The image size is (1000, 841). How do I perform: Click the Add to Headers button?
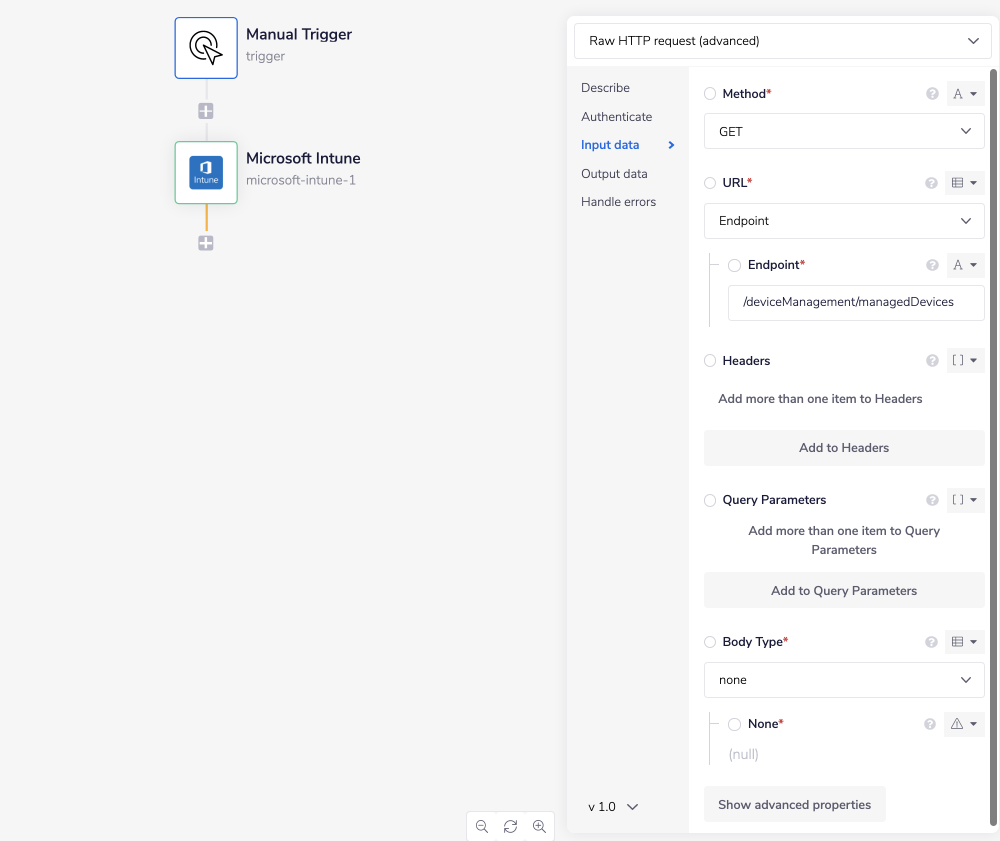(x=843, y=447)
